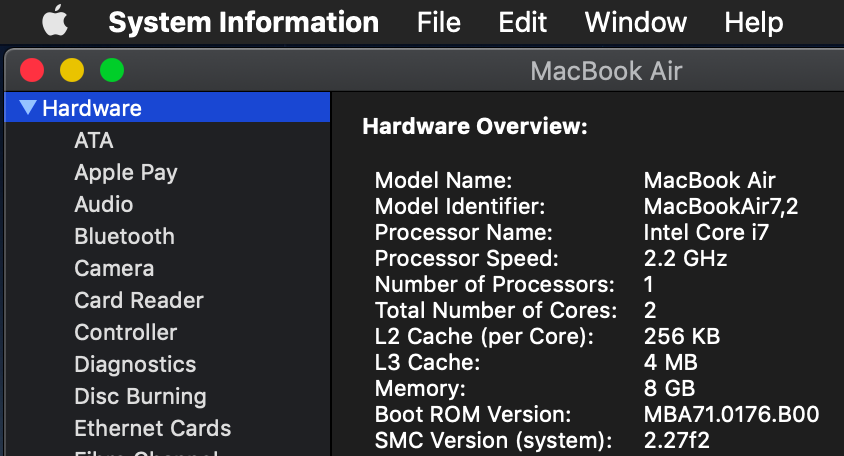Click the MacBook Air model name value
The height and width of the screenshot is (456, 844).
[x=709, y=180]
